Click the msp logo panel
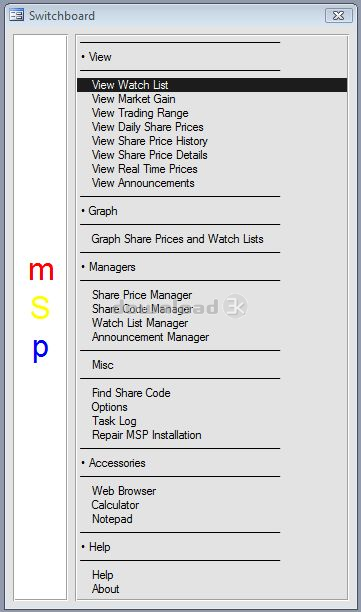Viewport: 361px width, 612px height. (x=41, y=317)
